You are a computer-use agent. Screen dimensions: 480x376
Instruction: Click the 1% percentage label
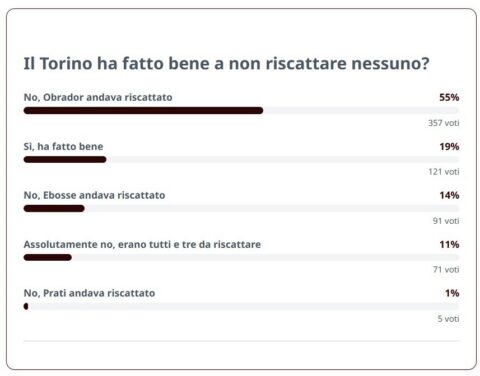click(452, 293)
